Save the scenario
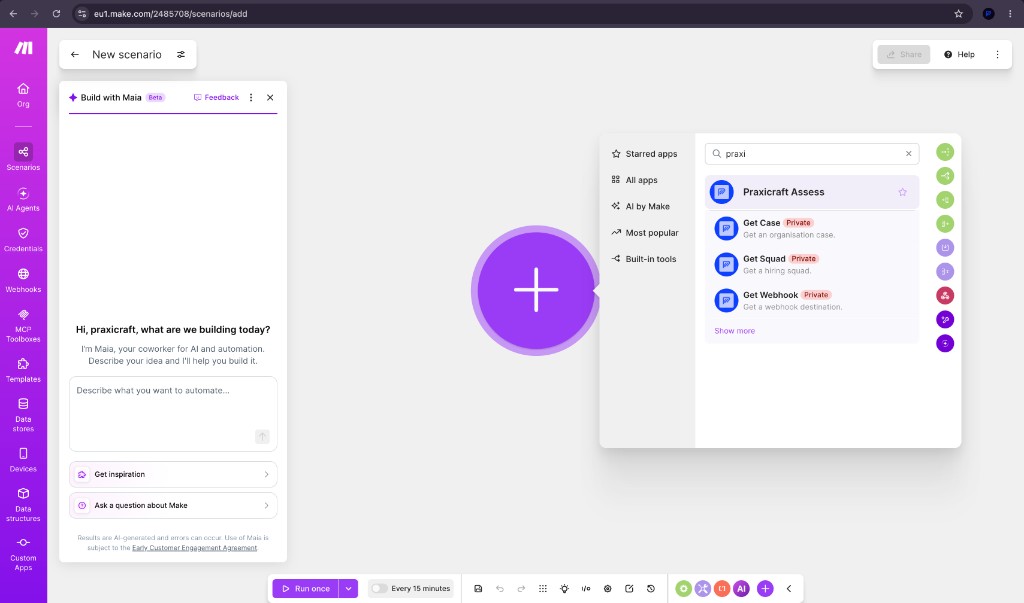Viewport: 1024px width, 603px height. [x=478, y=589]
